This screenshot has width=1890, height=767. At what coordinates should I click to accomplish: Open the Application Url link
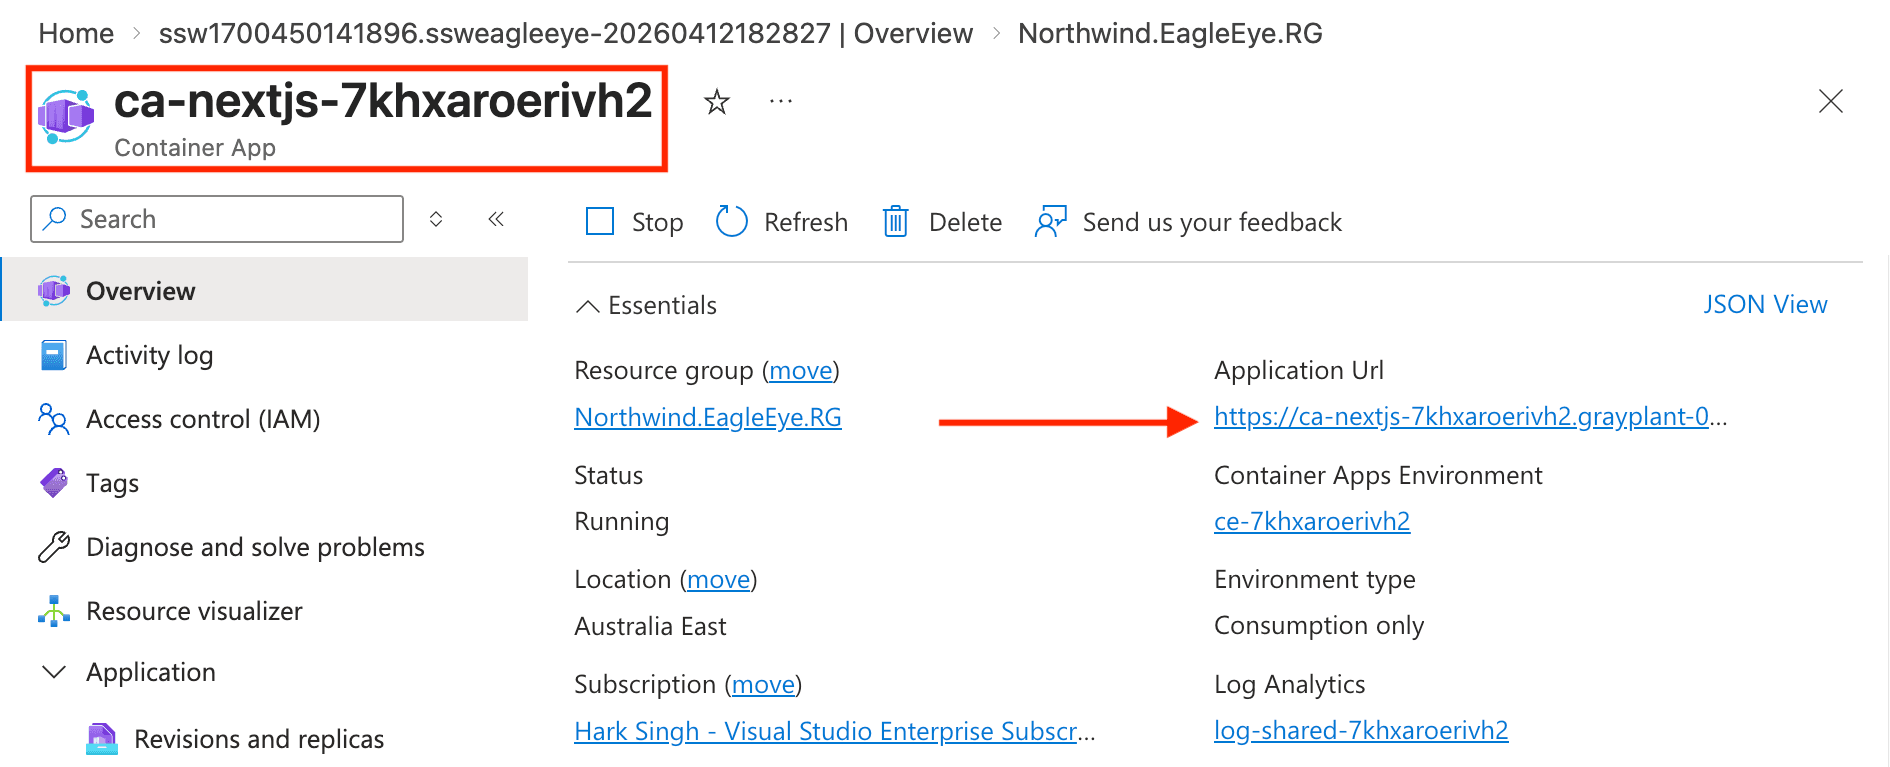tap(1460, 417)
